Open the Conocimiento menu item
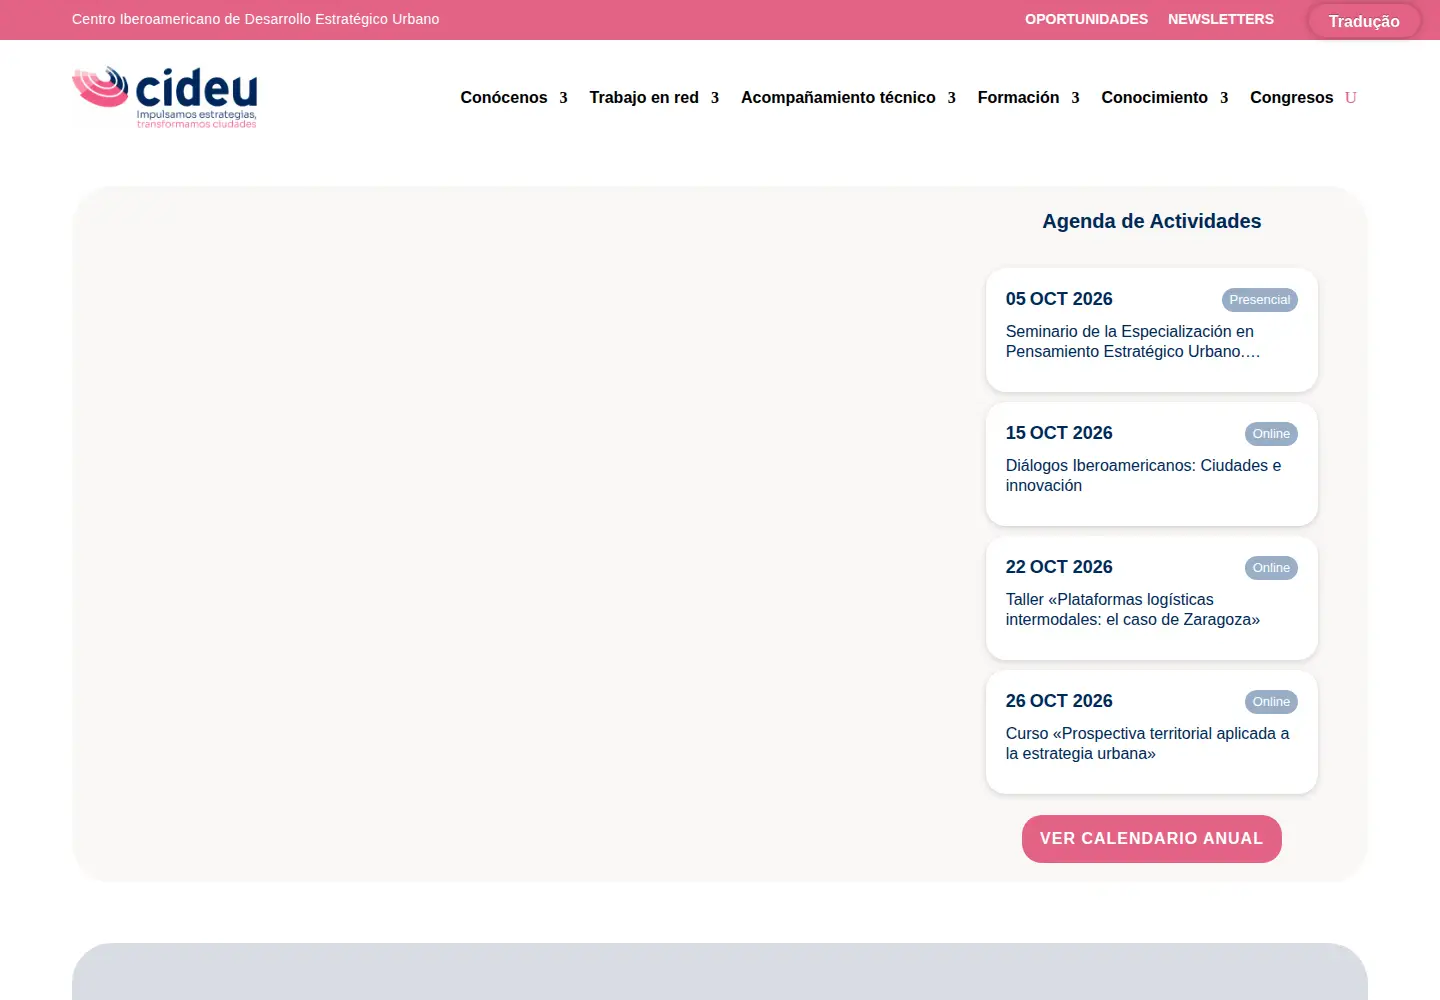 point(1154,97)
